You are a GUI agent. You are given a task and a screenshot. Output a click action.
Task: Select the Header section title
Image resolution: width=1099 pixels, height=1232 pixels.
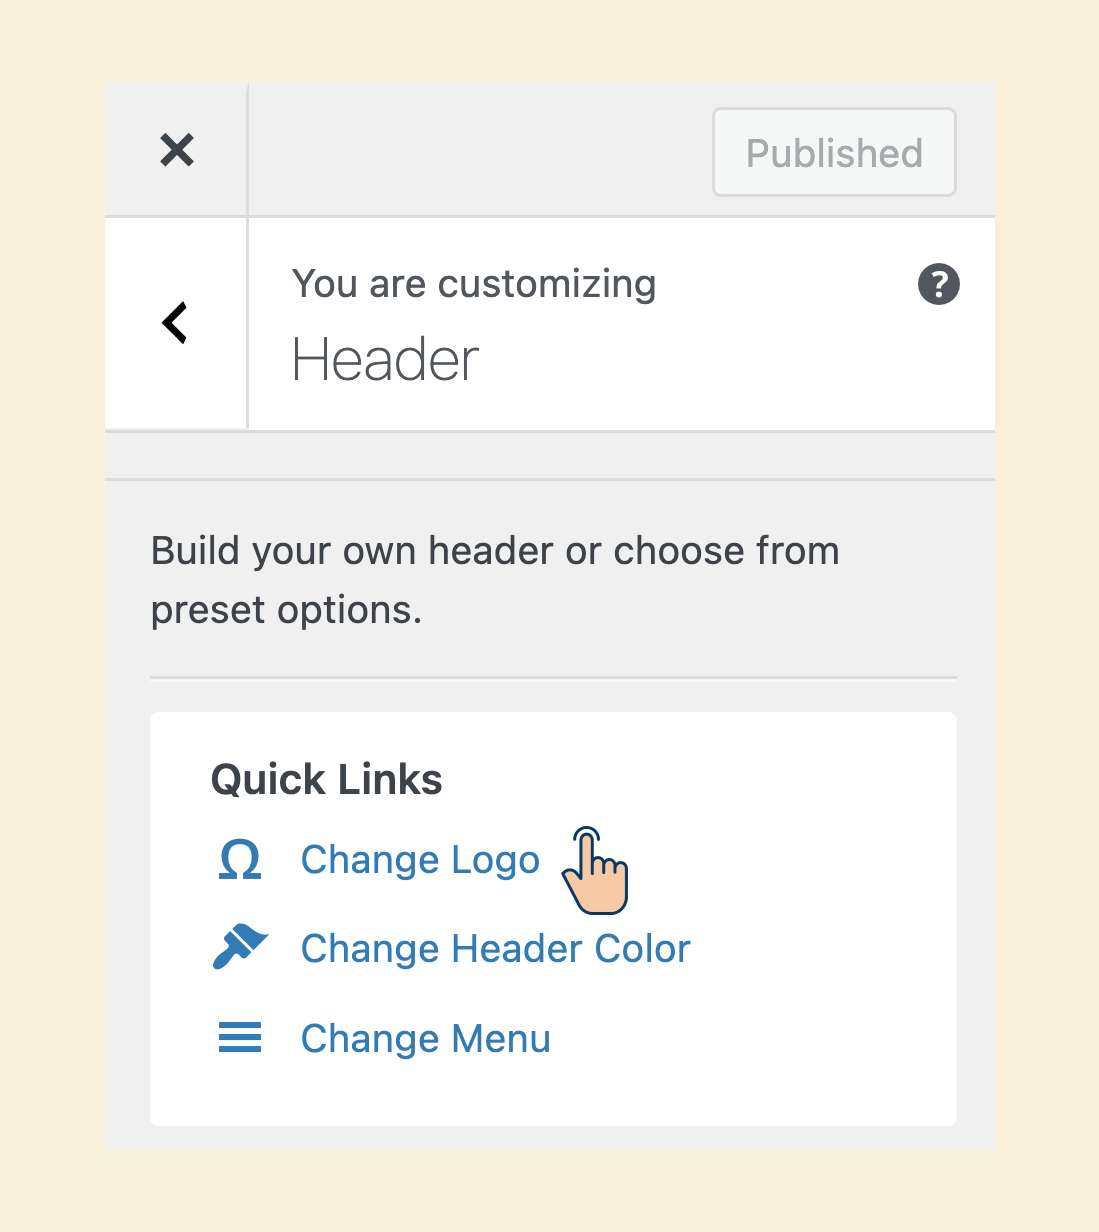tap(385, 359)
